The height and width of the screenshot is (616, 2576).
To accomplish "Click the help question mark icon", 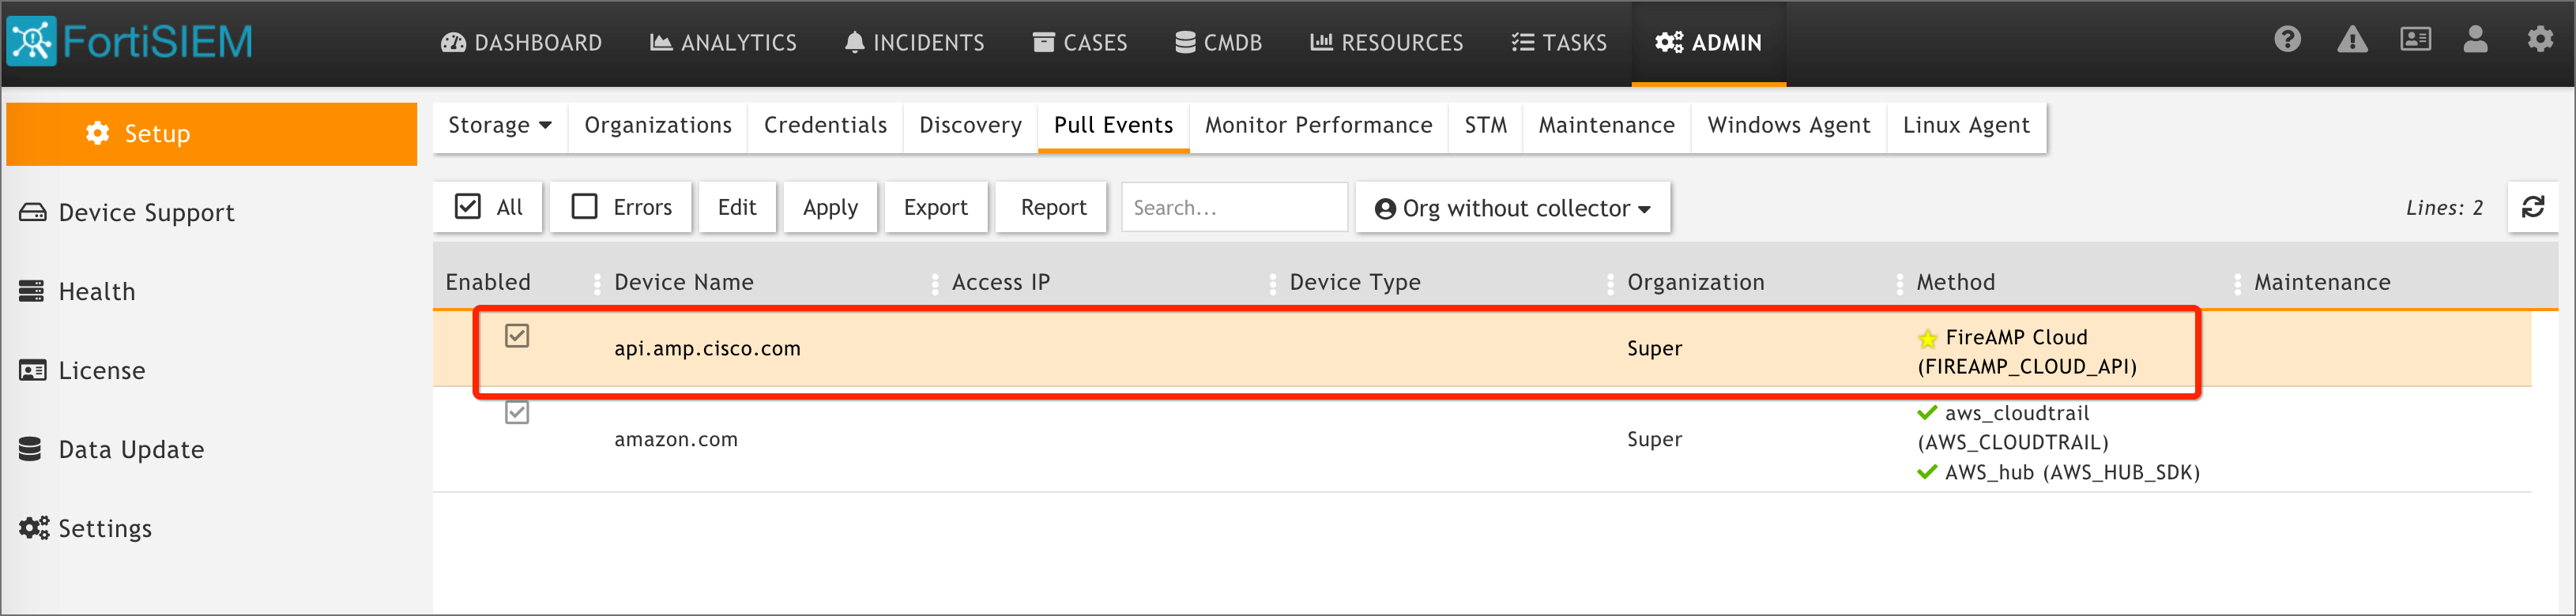I will [2287, 40].
